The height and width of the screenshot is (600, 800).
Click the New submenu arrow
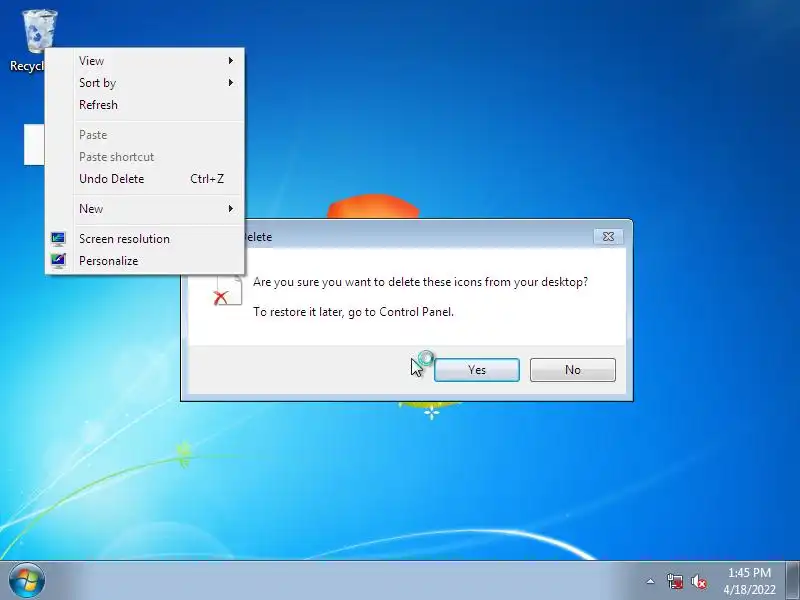click(231, 209)
